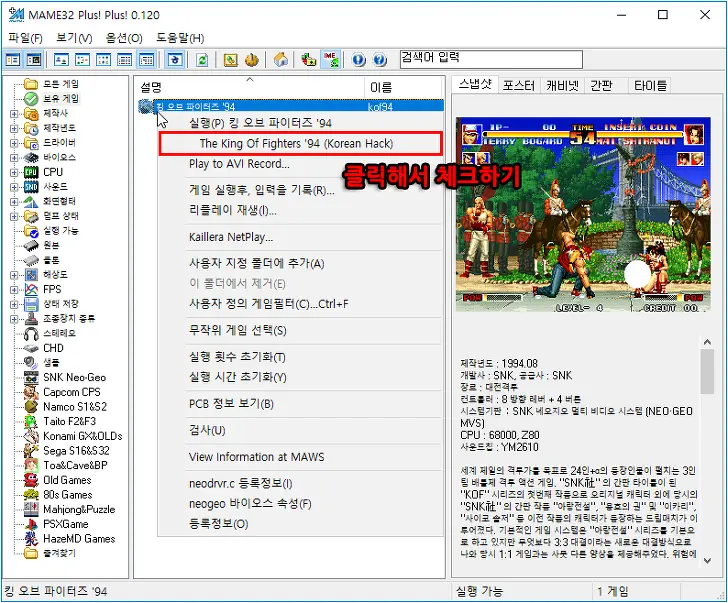Expand the FPS tree node
Viewport: 728px width, 603px height.
coord(14,290)
